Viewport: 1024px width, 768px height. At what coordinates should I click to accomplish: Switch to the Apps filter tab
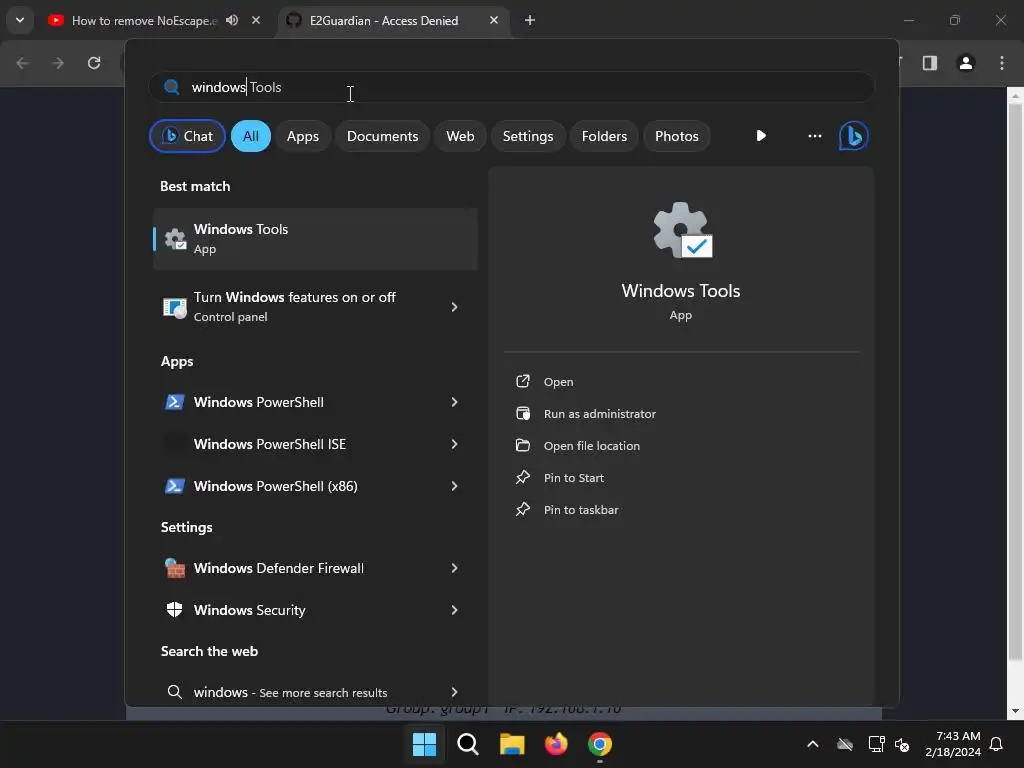302,136
